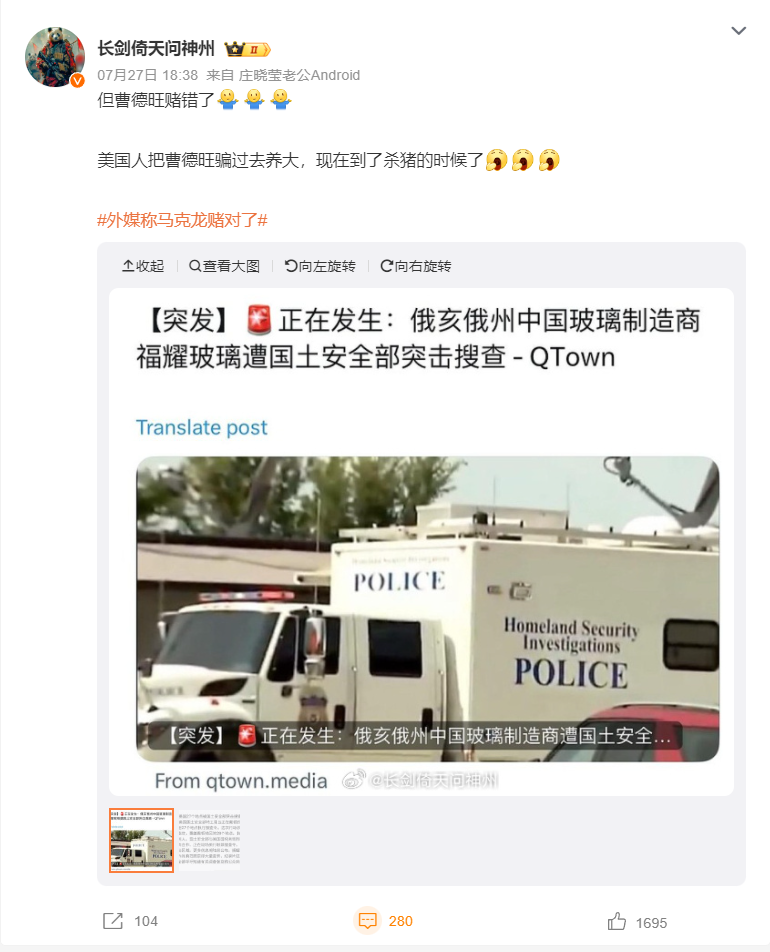Open the 庄晓莹老公Android source link
Image resolution: width=770 pixels, height=952 pixels.
(x=299, y=75)
